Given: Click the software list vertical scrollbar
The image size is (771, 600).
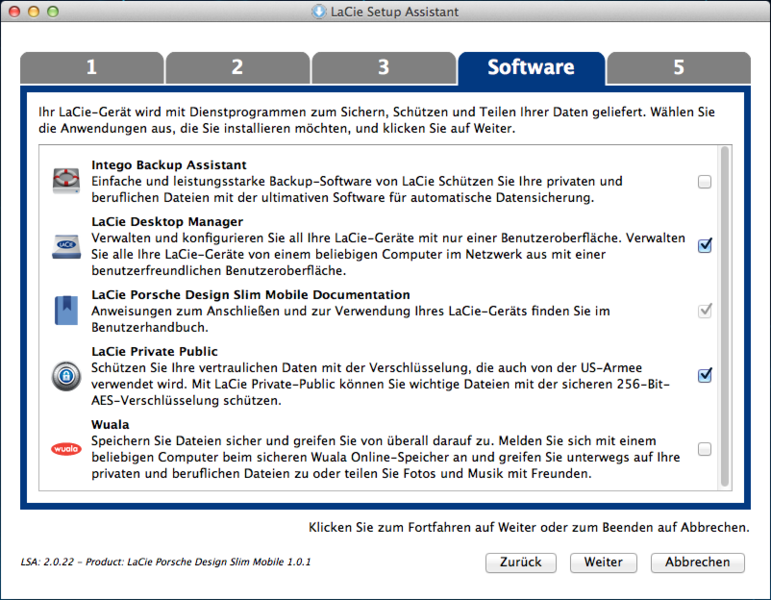Looking at the screenshot, I should click(724, 317).
